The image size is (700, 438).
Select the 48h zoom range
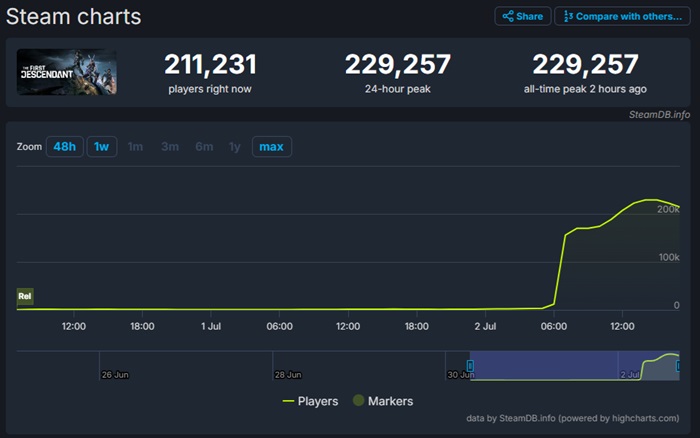click(65, 146)
